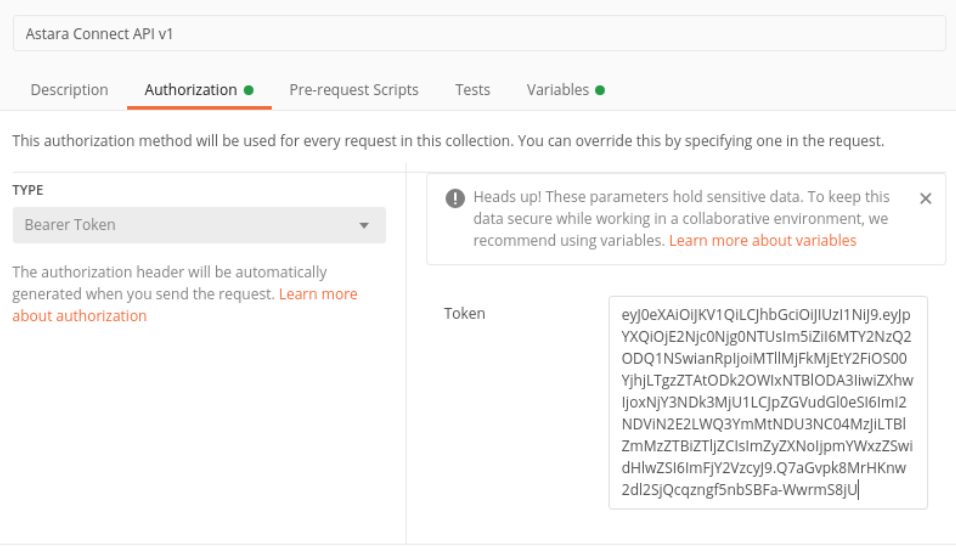Click the green dot beside the Variables tab
Viewport: 956px width, 553px height.
(x=600, y=90)
